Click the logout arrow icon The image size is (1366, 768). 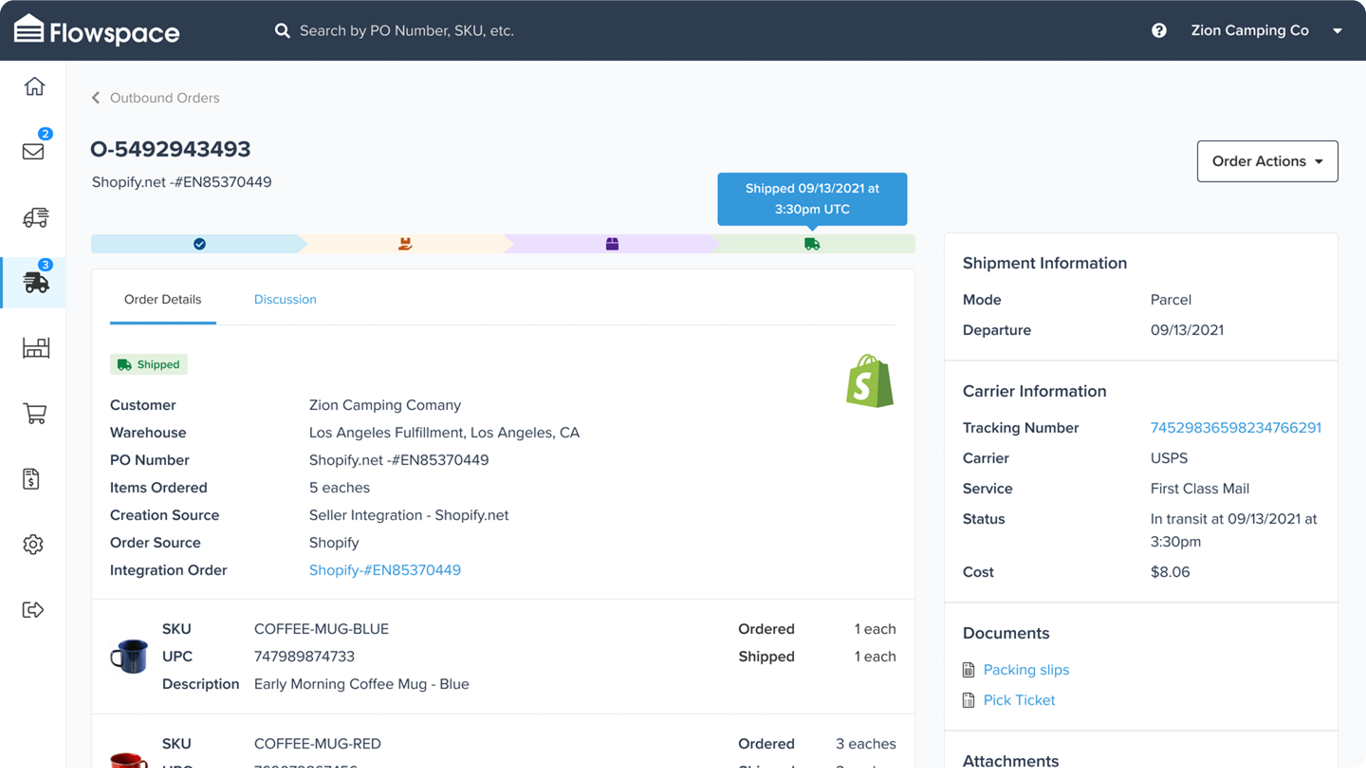[33, 610]
